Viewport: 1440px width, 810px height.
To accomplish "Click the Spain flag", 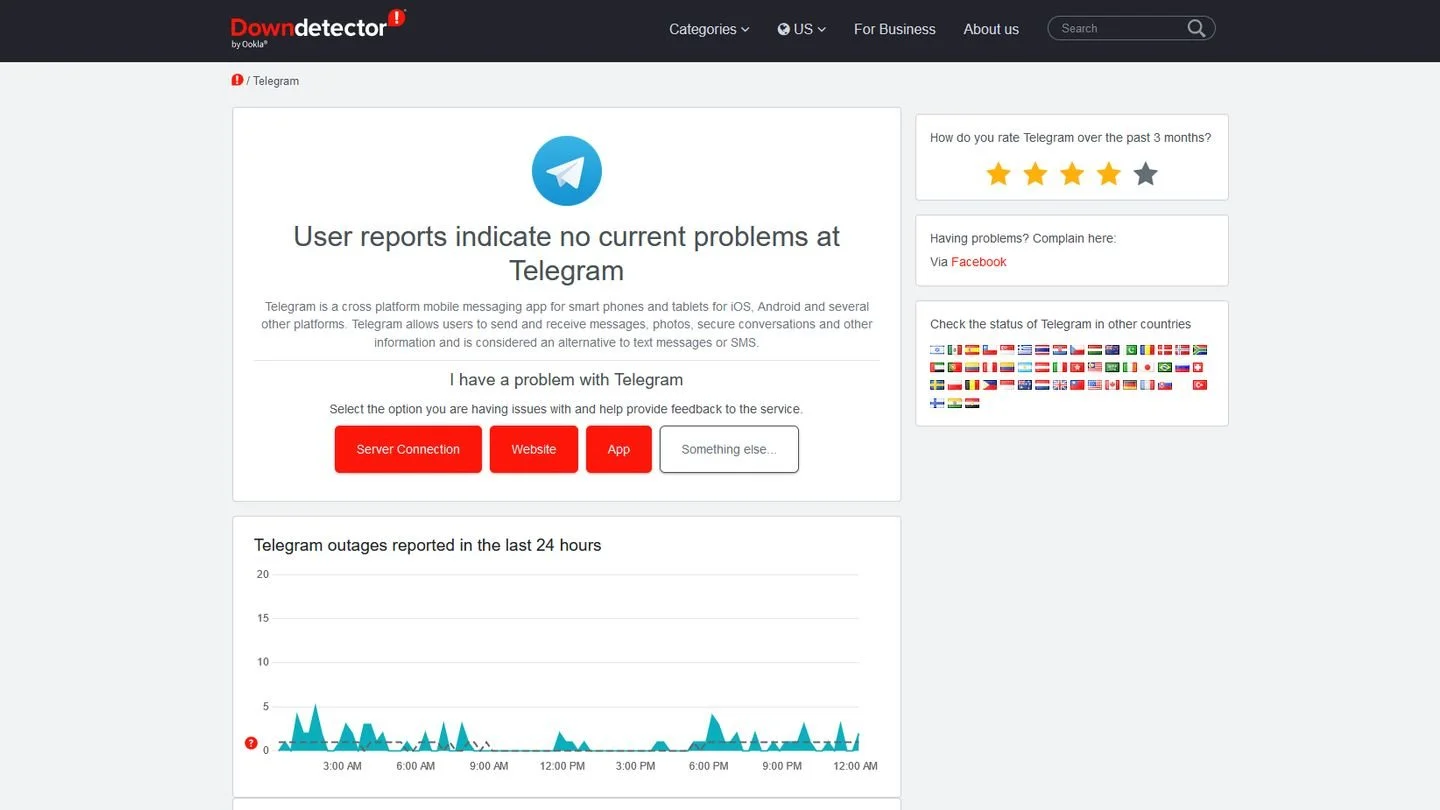I will (972, 350).
